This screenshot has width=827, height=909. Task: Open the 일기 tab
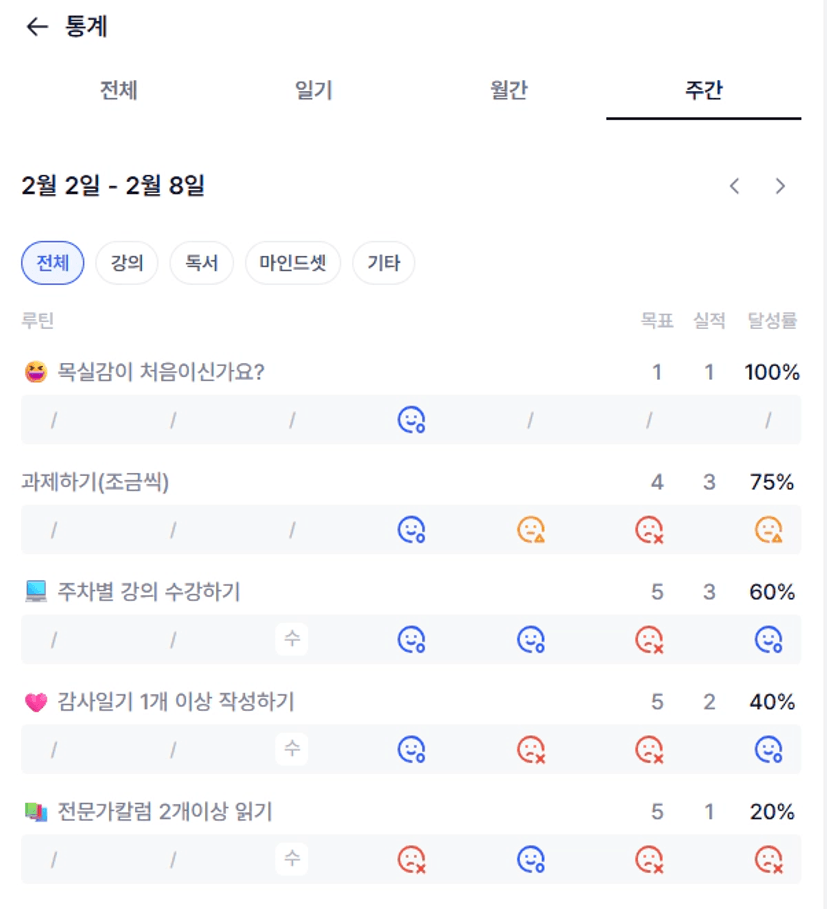tap(313, 91)
